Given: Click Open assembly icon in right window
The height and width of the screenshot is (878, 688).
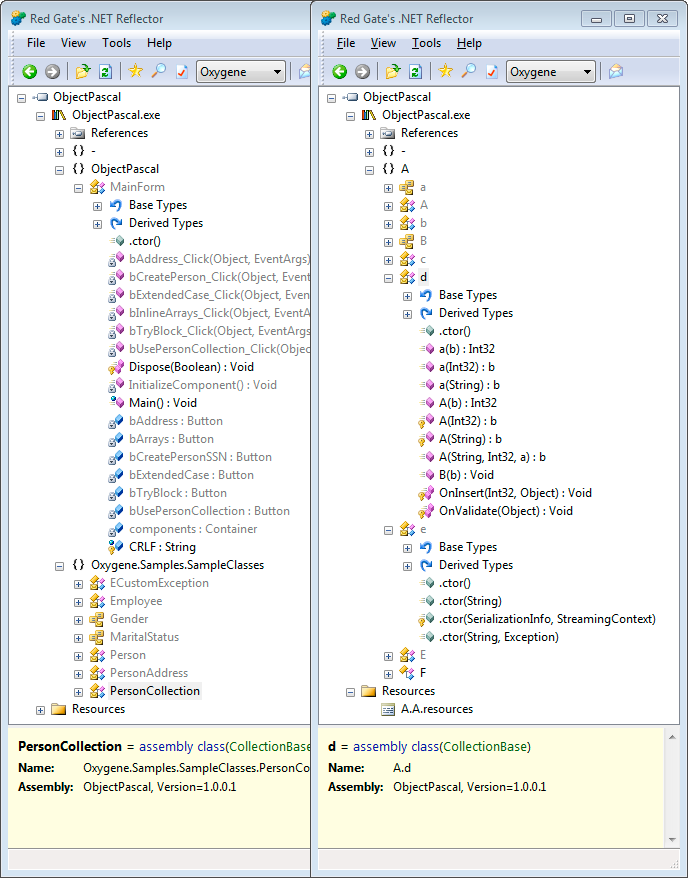Looking at the screenshot, I should click(393, 71).
